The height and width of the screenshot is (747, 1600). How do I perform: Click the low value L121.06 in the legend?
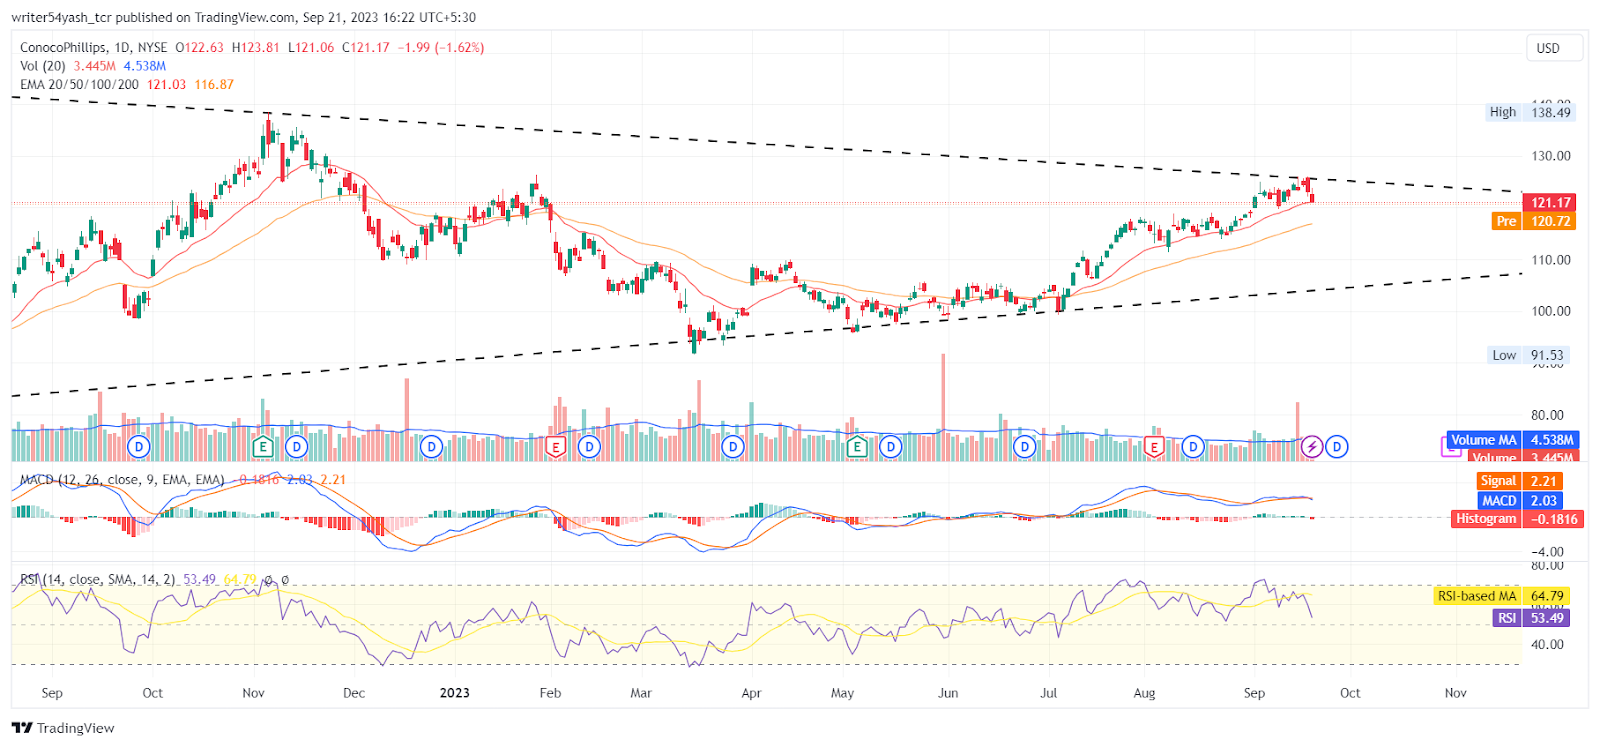click(x=311, y=47)
